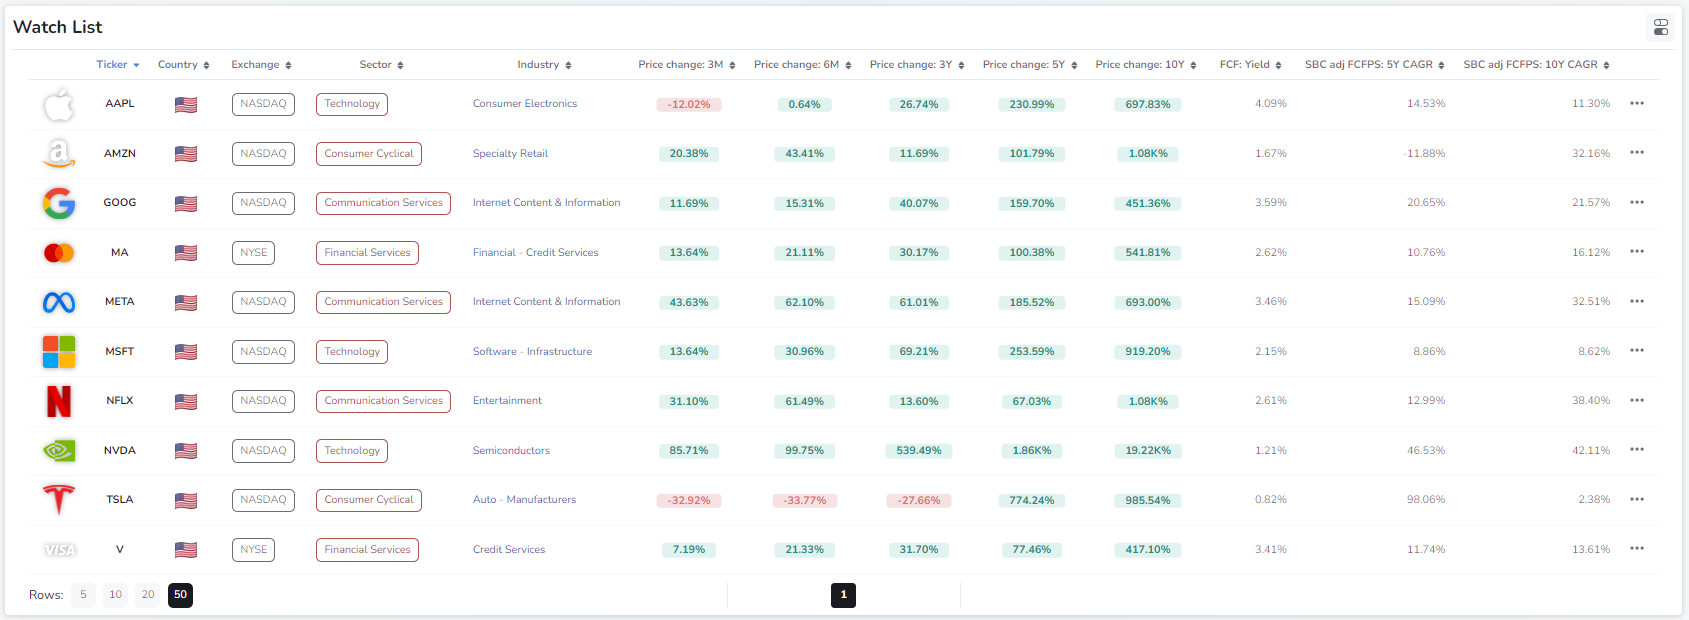Image resolution: width=1689 pixels, height=620 pixels.
Task: Open the Auto - Manufacturers industry link
Action: [524, 500]
